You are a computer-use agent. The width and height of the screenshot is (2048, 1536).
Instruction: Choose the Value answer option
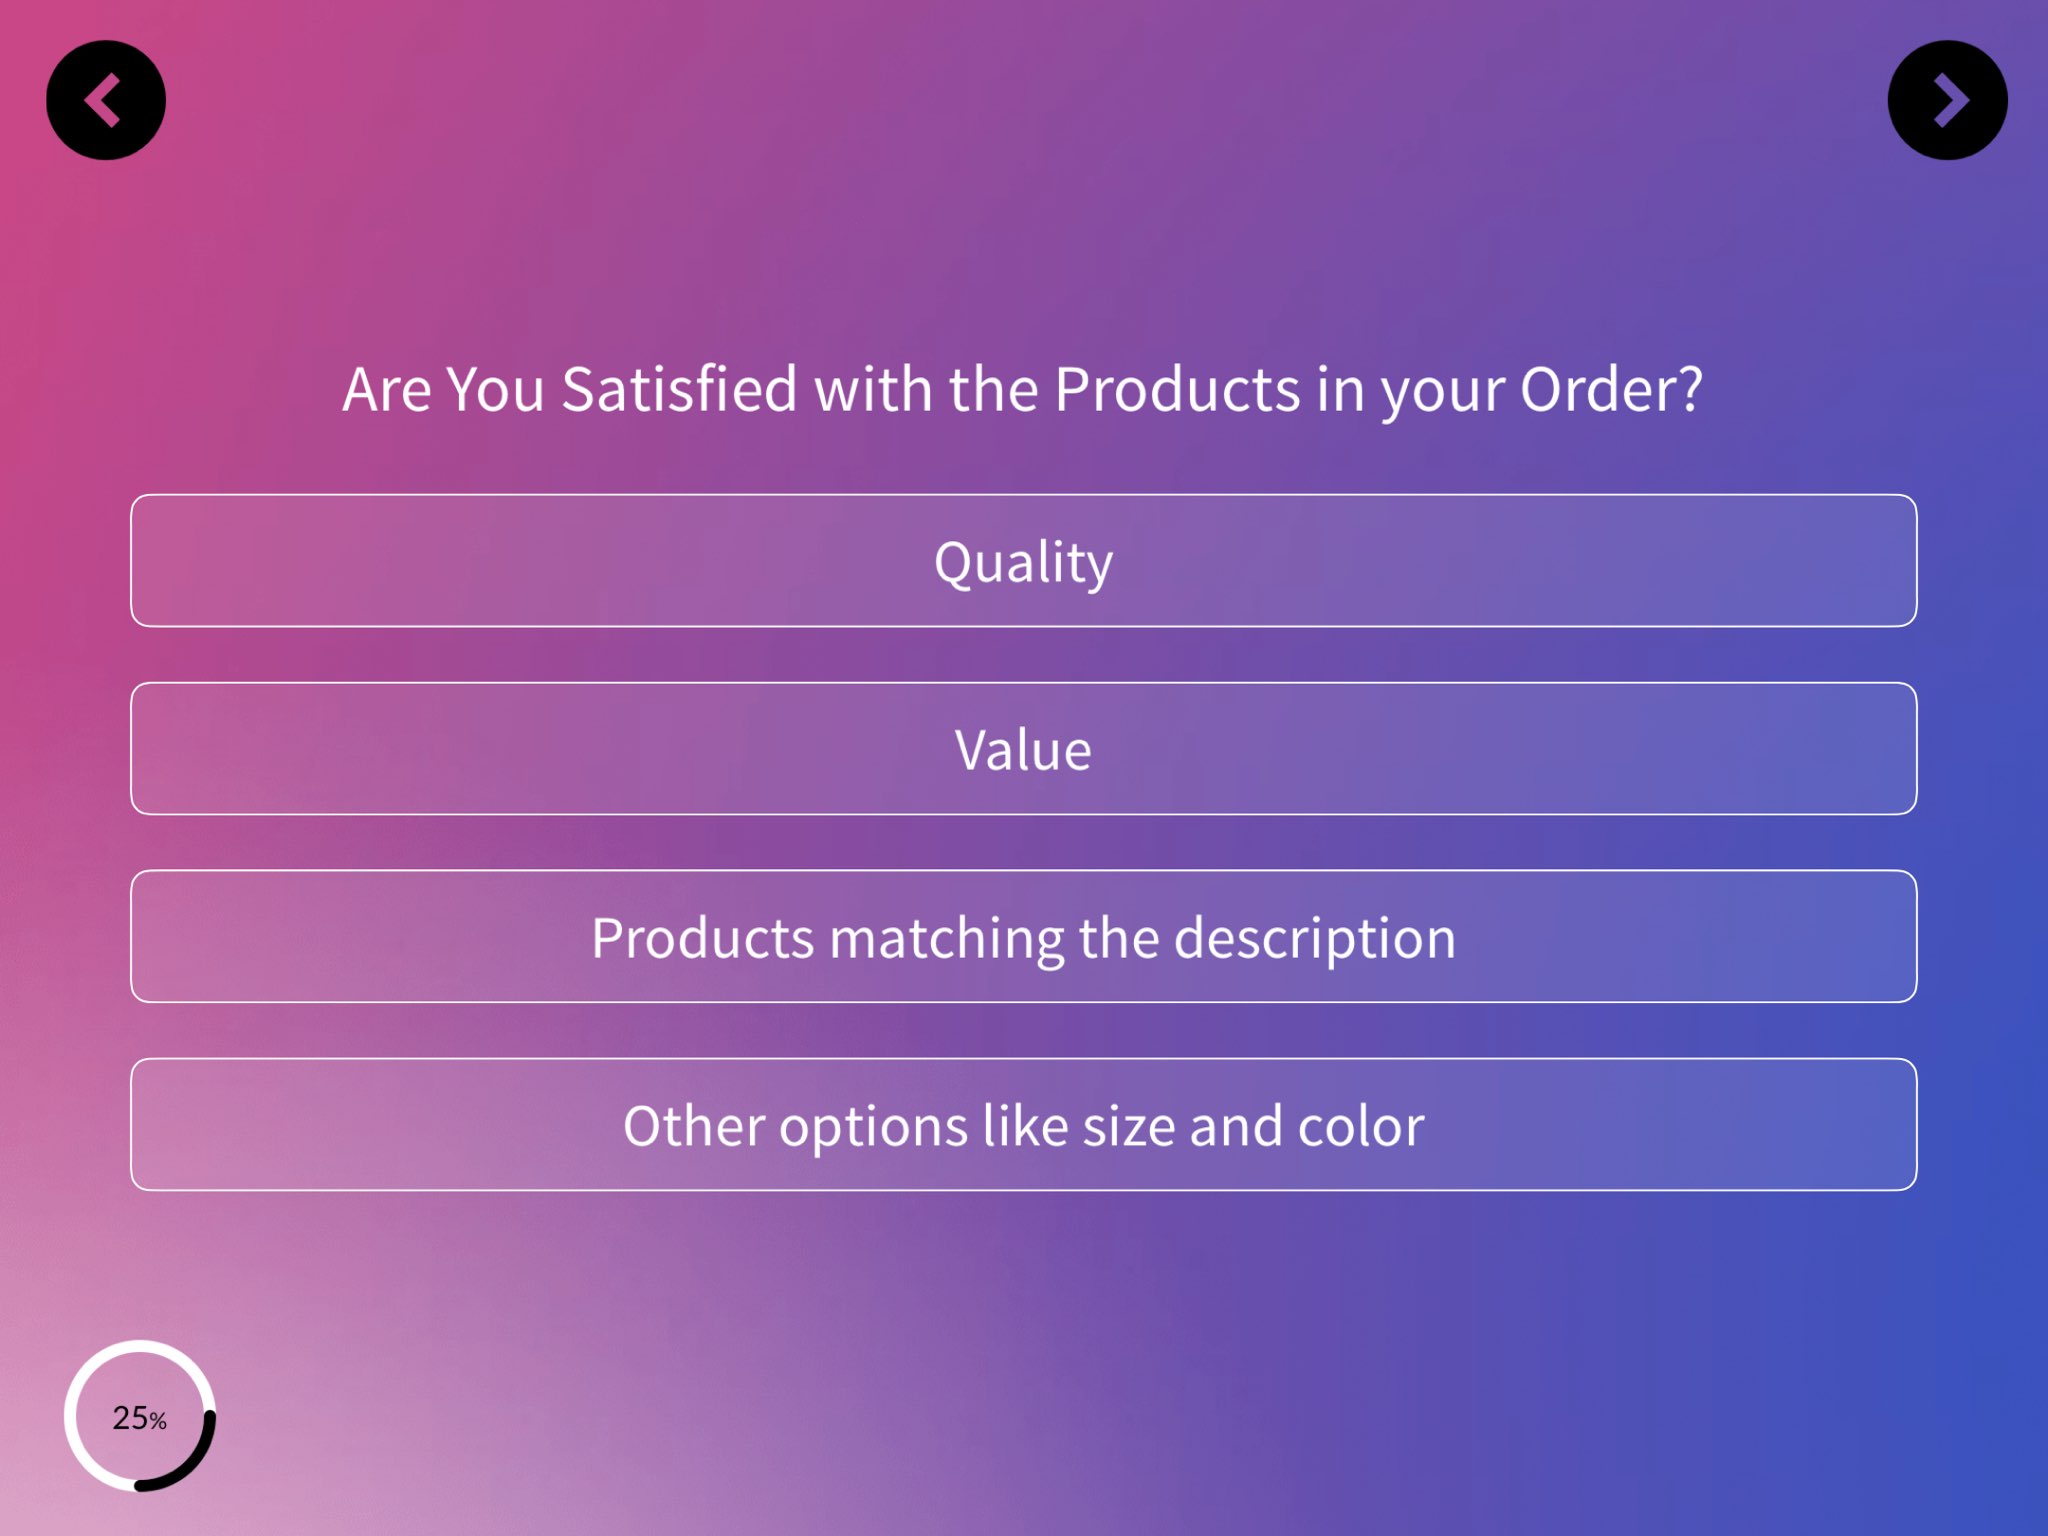pyautogui.click(x=1023, y=749)
